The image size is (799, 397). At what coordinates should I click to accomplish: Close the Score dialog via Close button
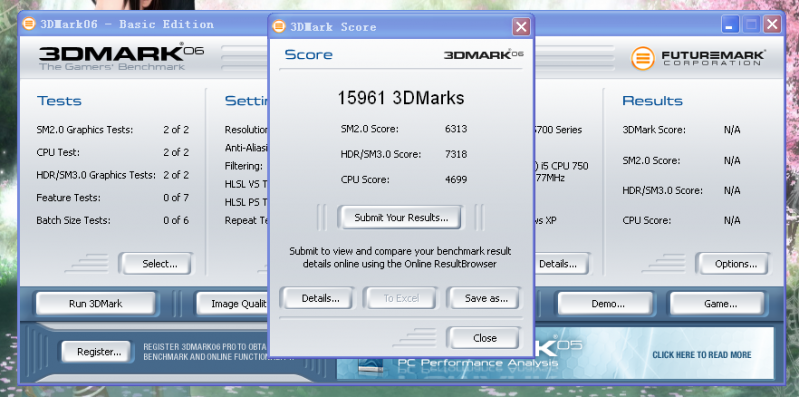(x=485, y=338)
